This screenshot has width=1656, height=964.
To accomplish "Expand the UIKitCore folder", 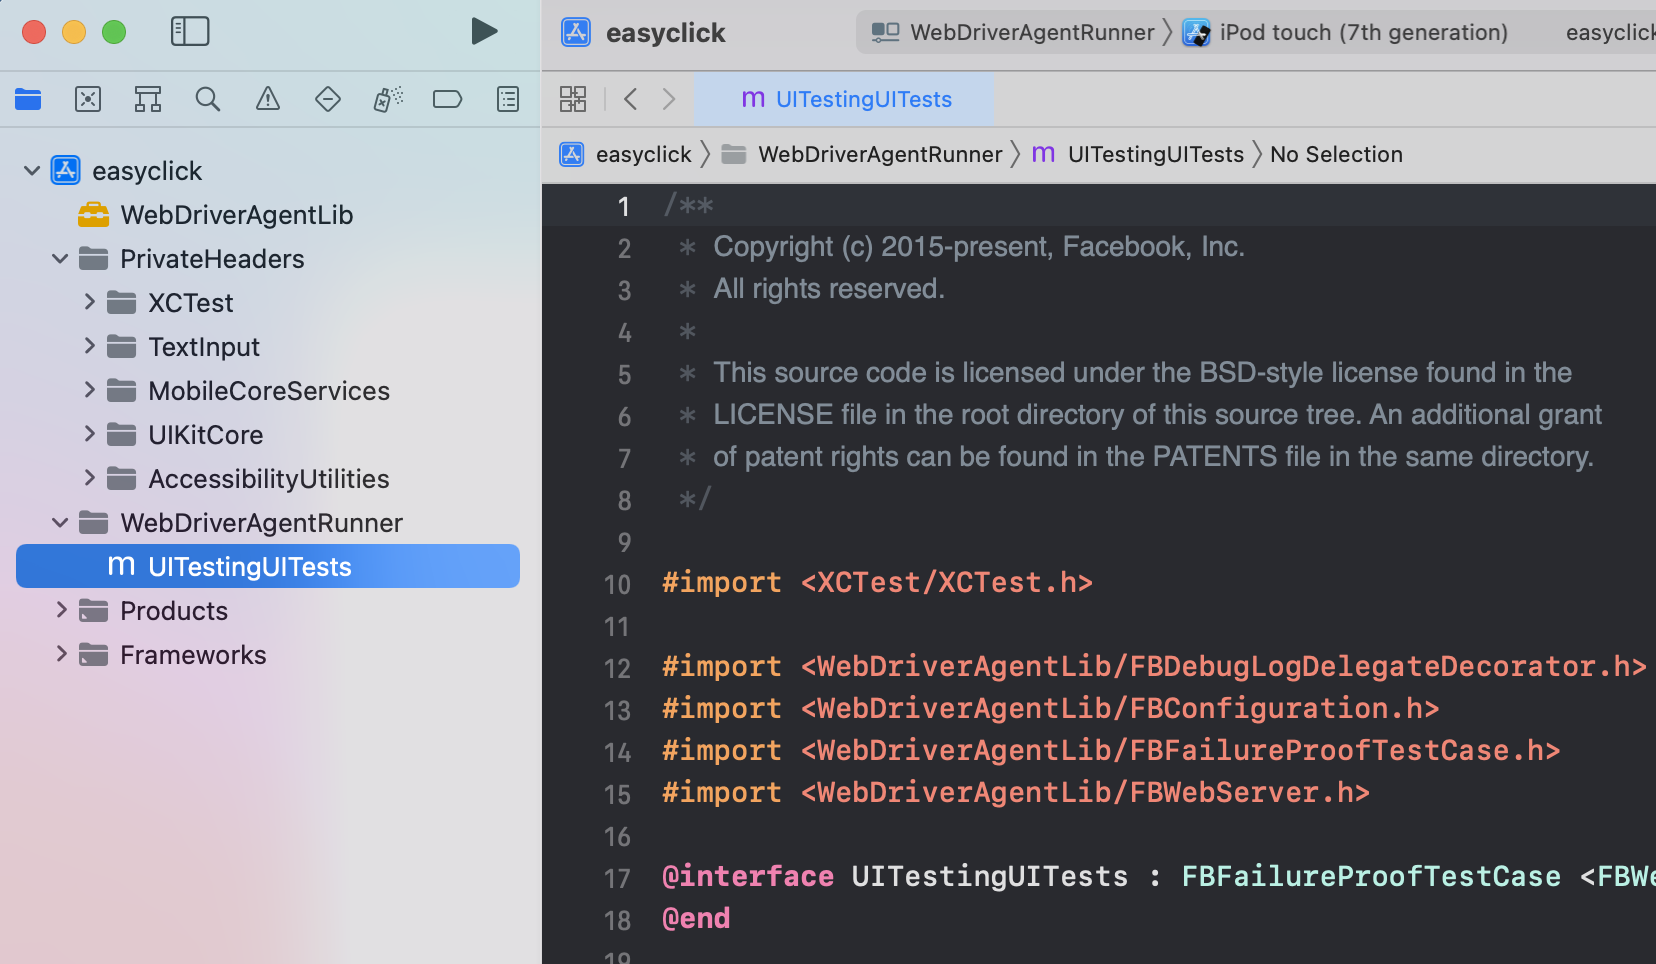I will pos(89,434).
